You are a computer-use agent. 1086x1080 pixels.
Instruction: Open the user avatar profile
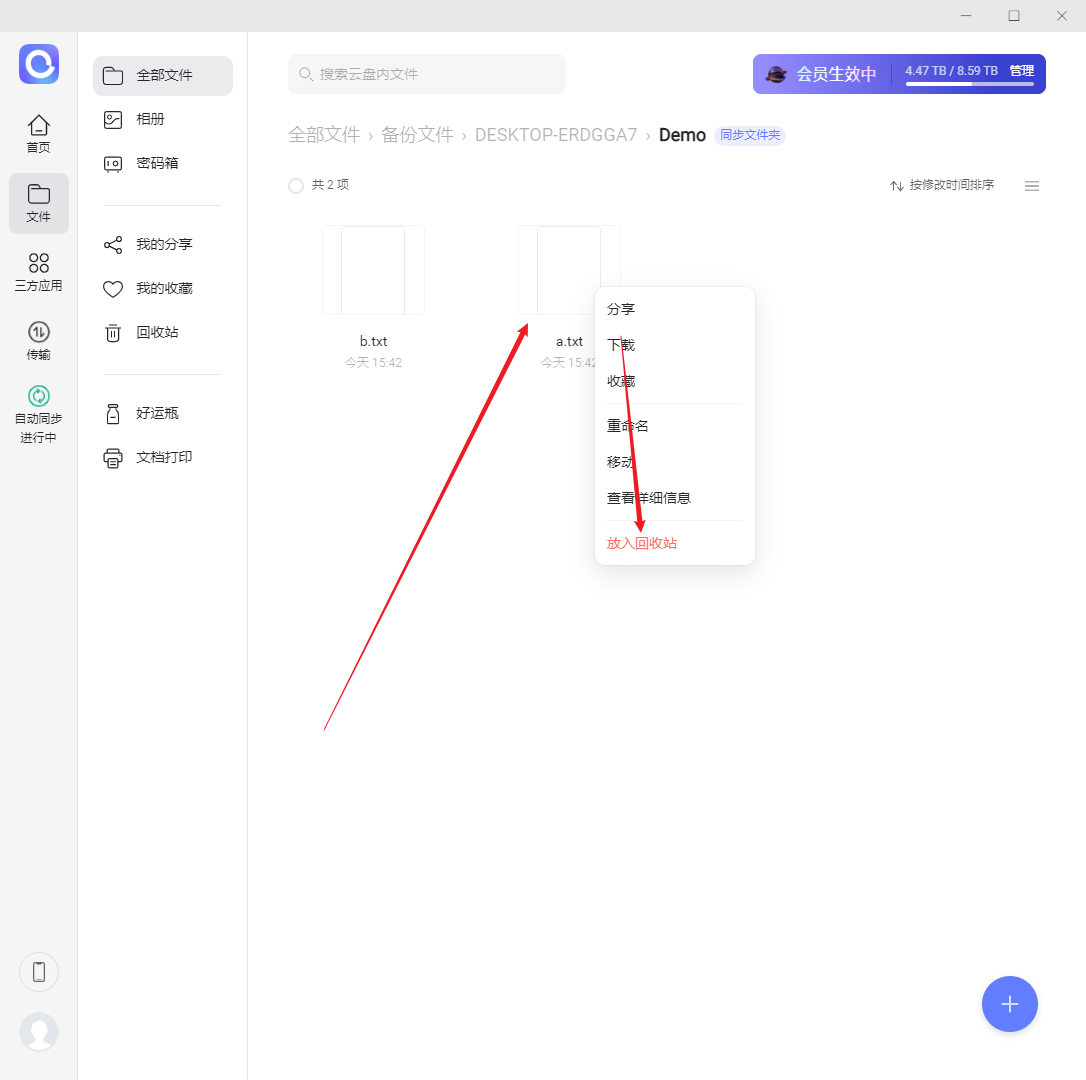pos(39,1032)
